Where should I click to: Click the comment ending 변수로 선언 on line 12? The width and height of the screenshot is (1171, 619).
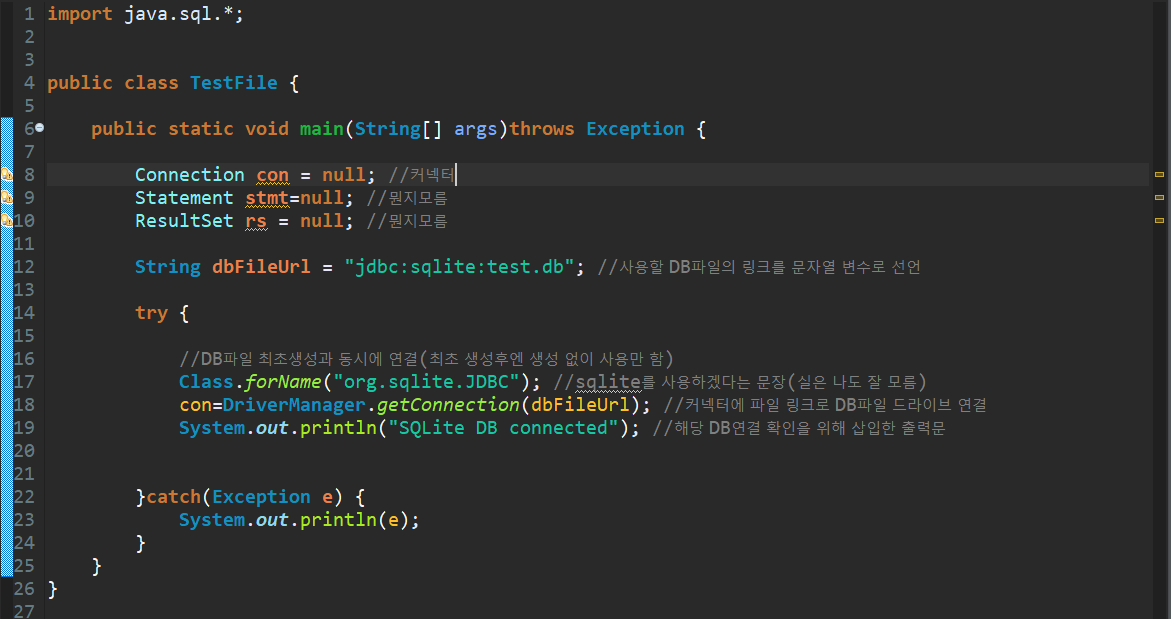coord(759,267)
